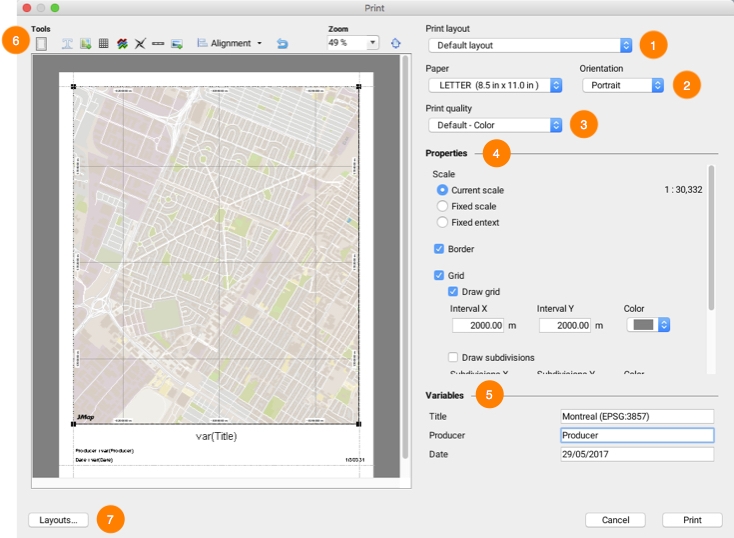Screen dimensions: 734x538
Task: Select the table grid tool icon
Action: click(x=104, y=44)
